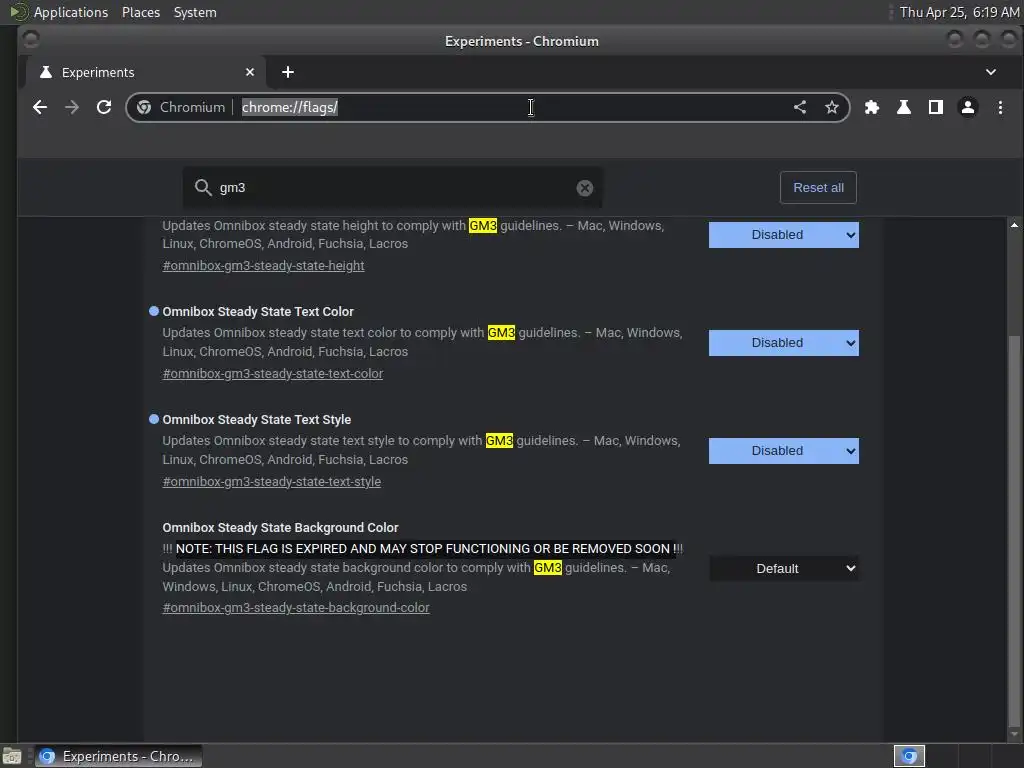Click the flags search field containing gm3
The image size is (1024, 768).
click(x=392, y=188)
